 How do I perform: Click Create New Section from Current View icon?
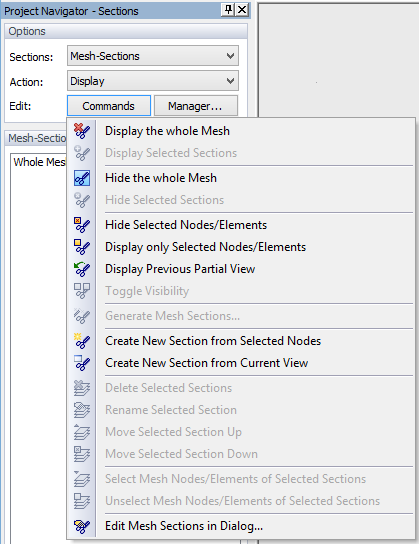coord(82,363)
